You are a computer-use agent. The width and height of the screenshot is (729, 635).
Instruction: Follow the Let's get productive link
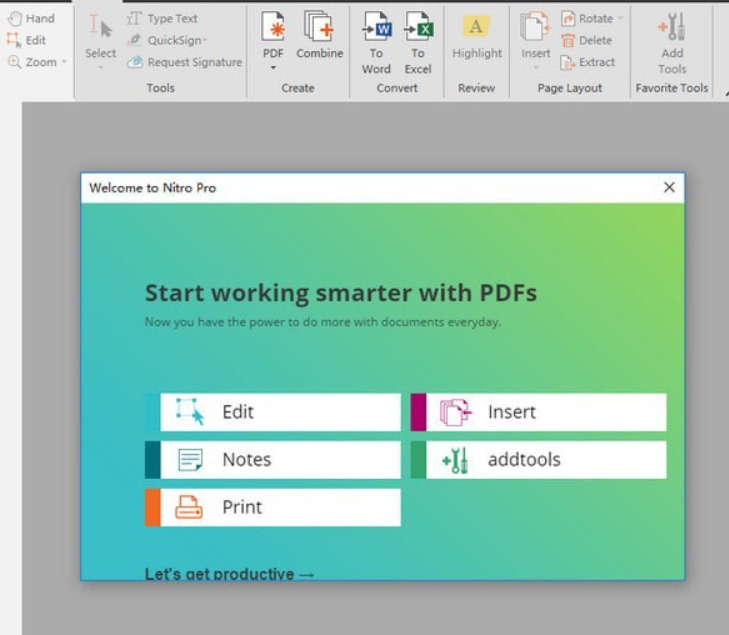[230, 574]
